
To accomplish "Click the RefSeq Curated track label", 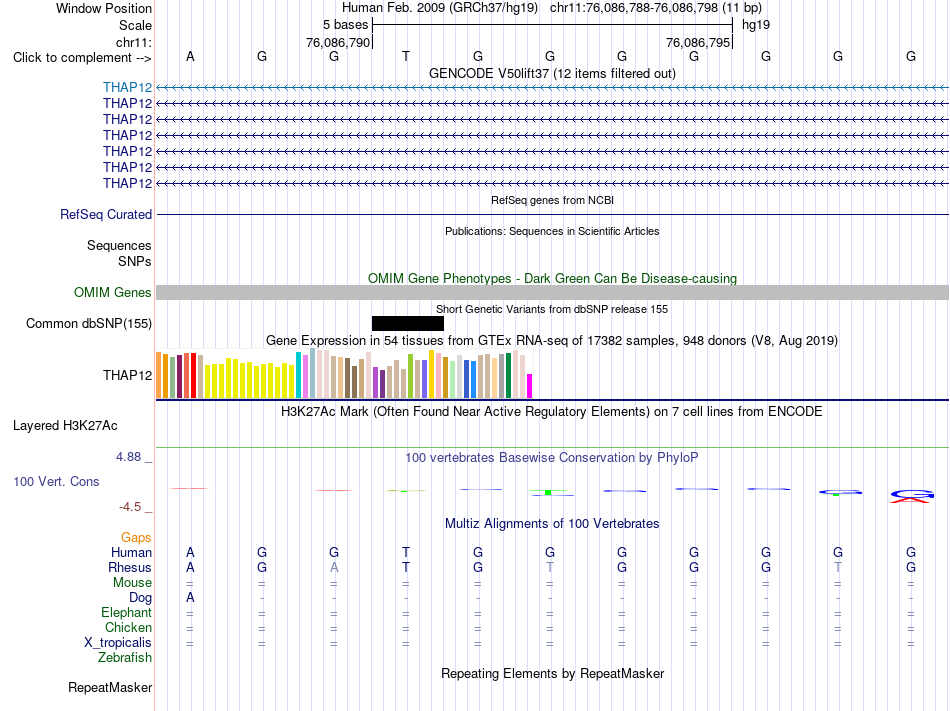I will [105, 214].
